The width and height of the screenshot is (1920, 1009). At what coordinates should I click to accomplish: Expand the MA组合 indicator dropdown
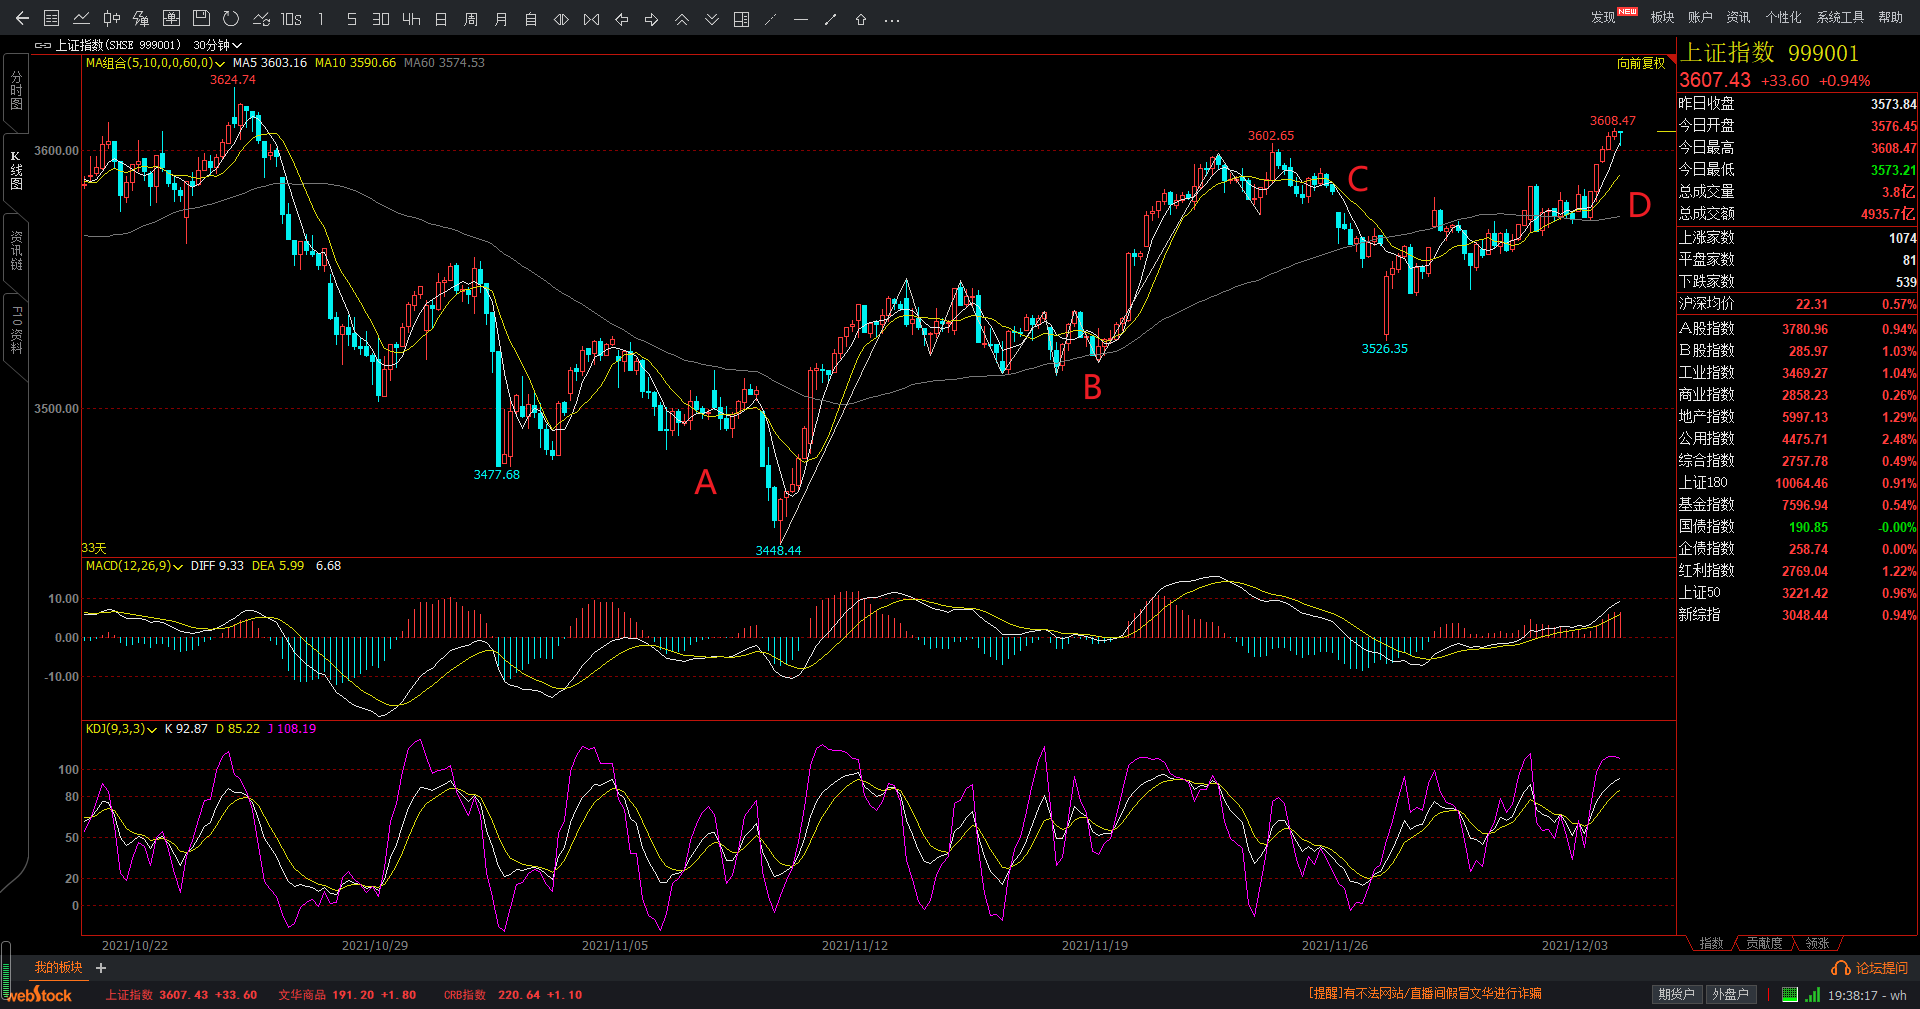pos(220,64)
